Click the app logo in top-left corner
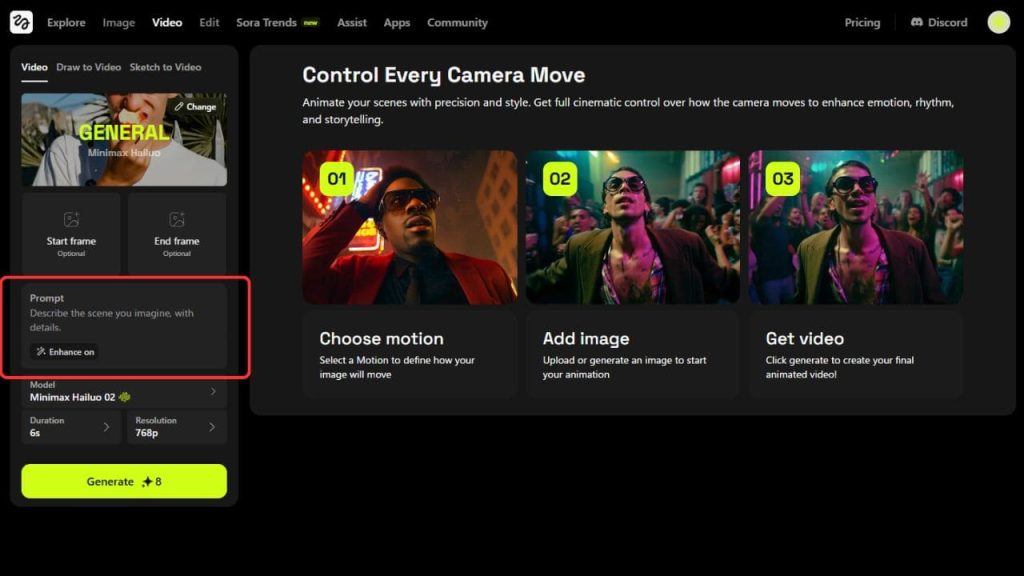Viewport: 1024px width, 576px height. coord(21,22)
